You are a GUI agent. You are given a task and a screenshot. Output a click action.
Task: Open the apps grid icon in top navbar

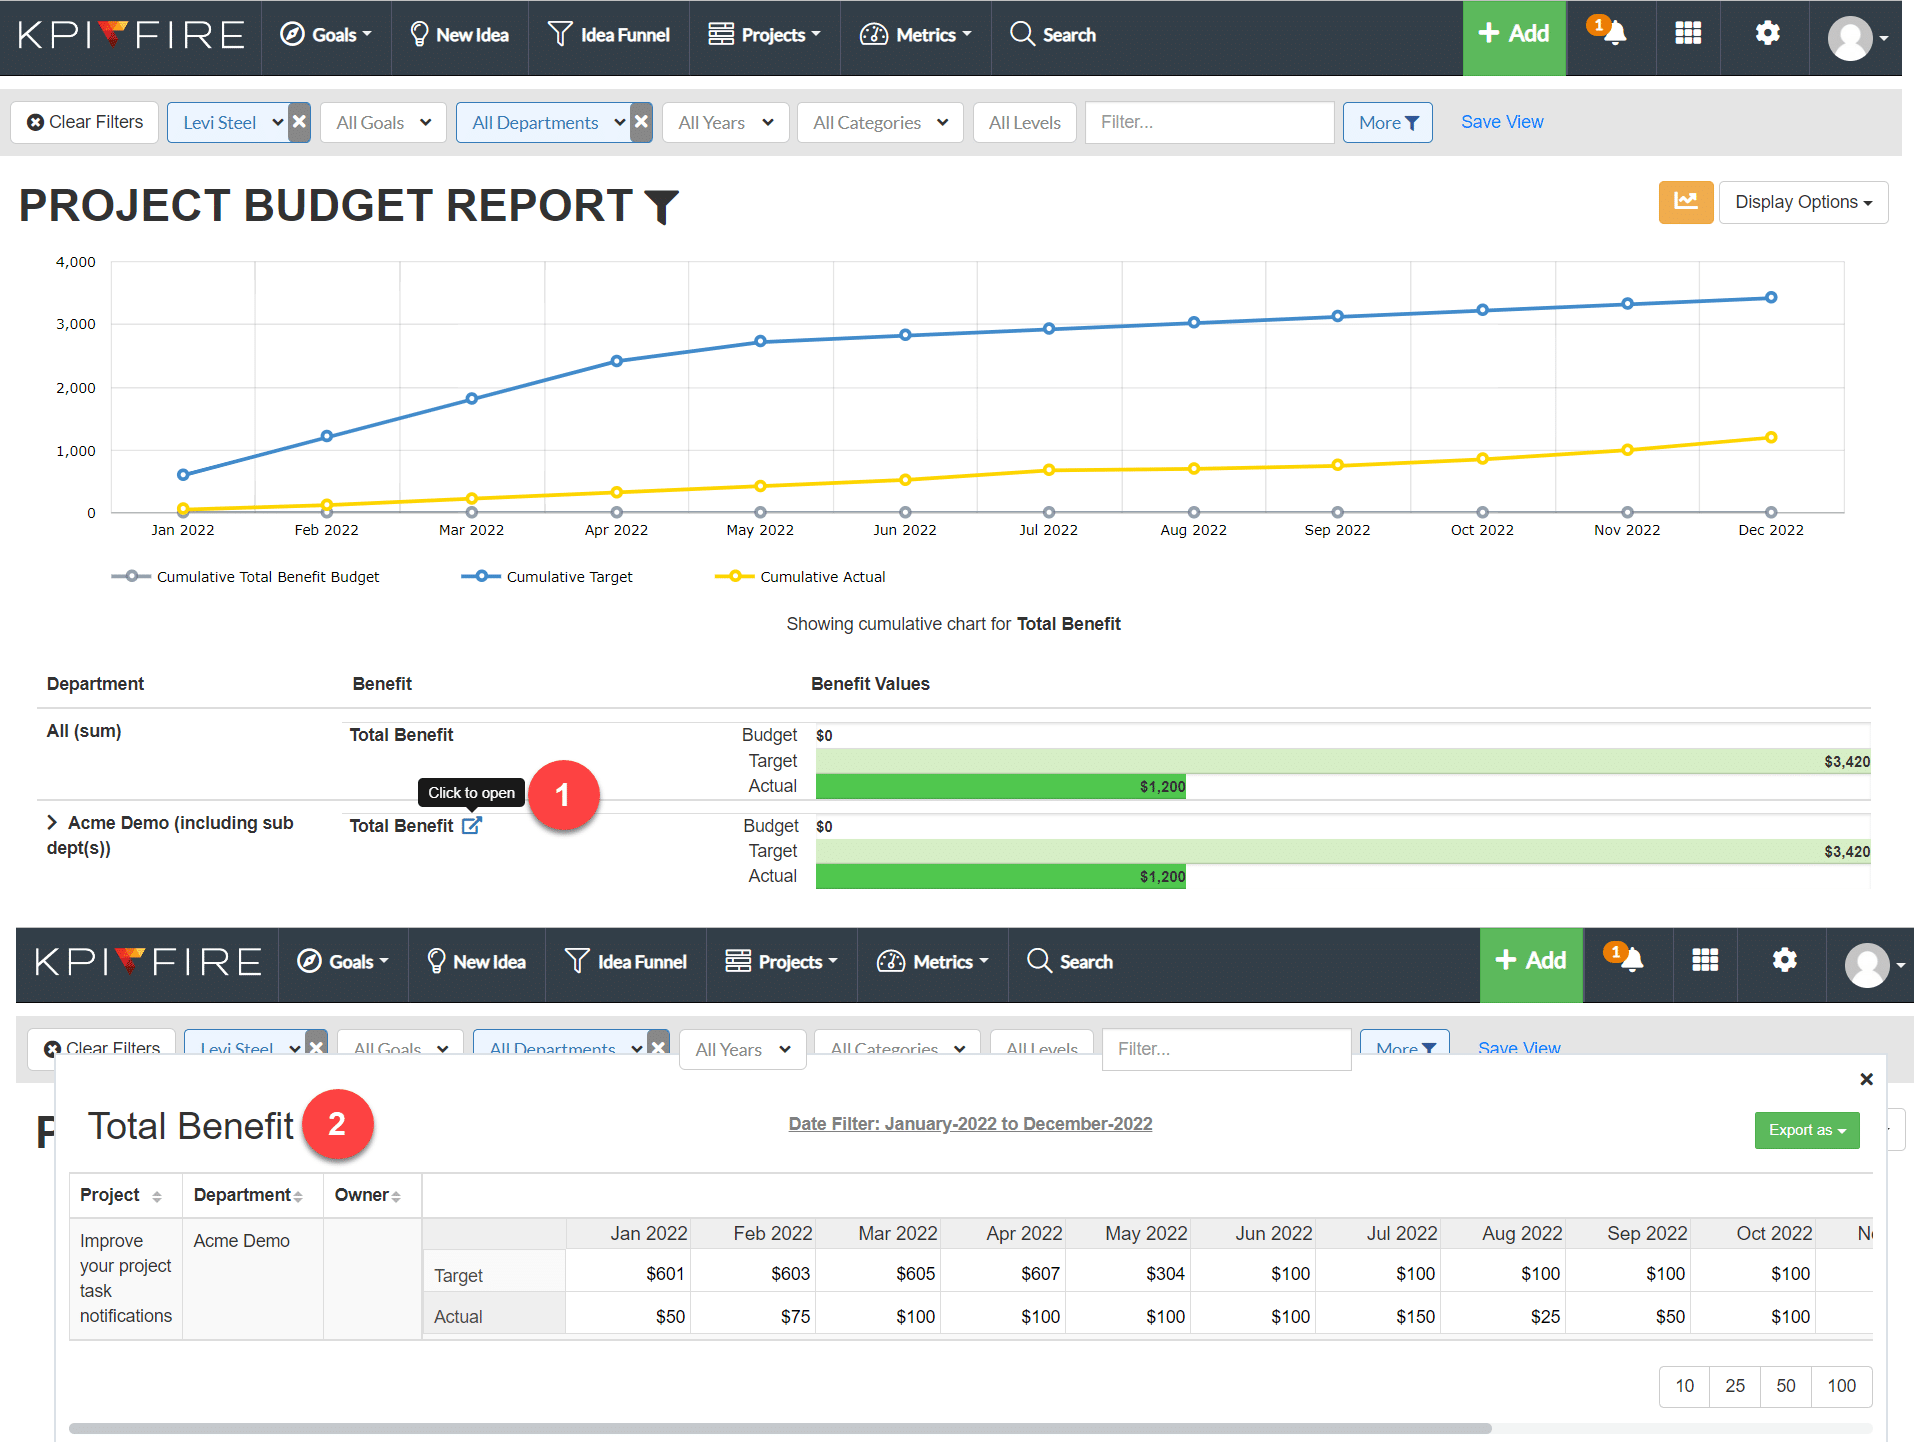click(x=1688, y=34)
